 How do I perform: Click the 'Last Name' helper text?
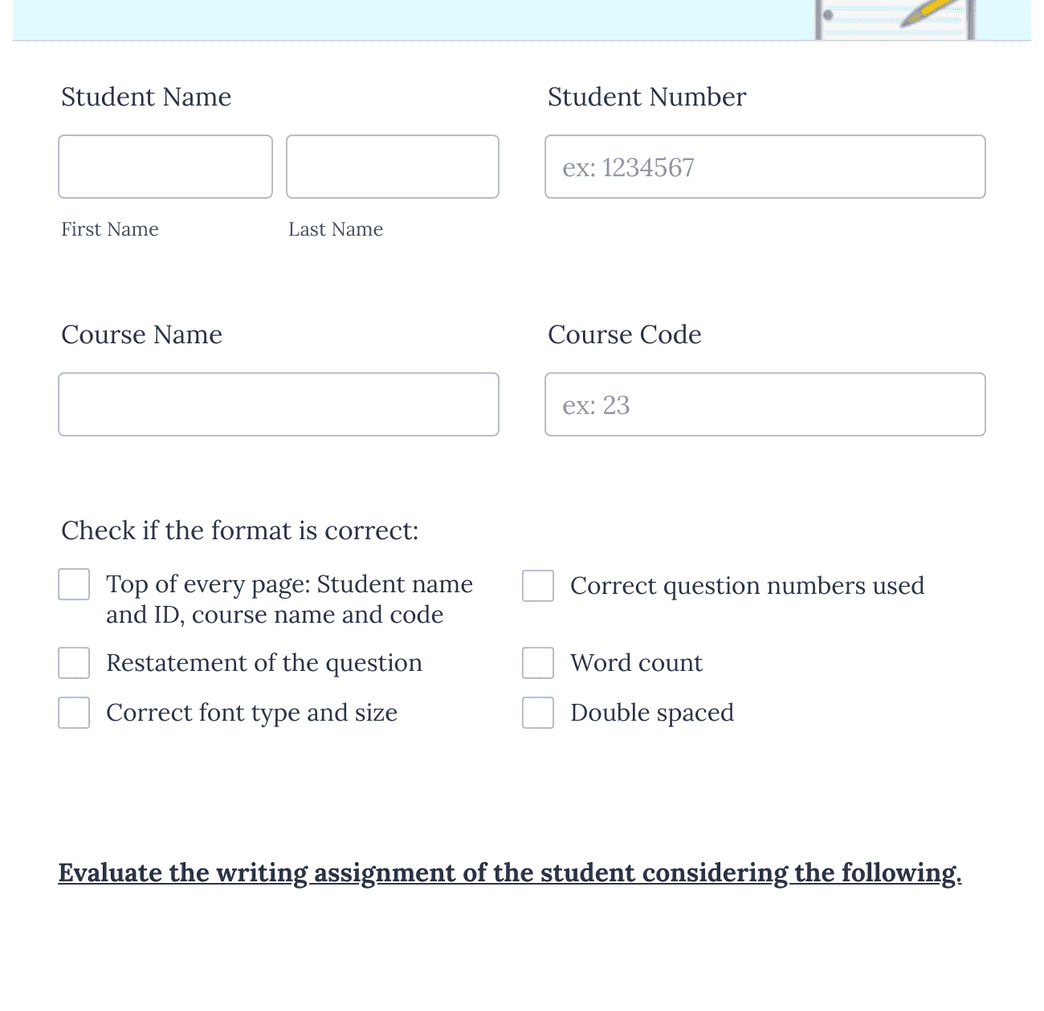click(x=335, y=229)
